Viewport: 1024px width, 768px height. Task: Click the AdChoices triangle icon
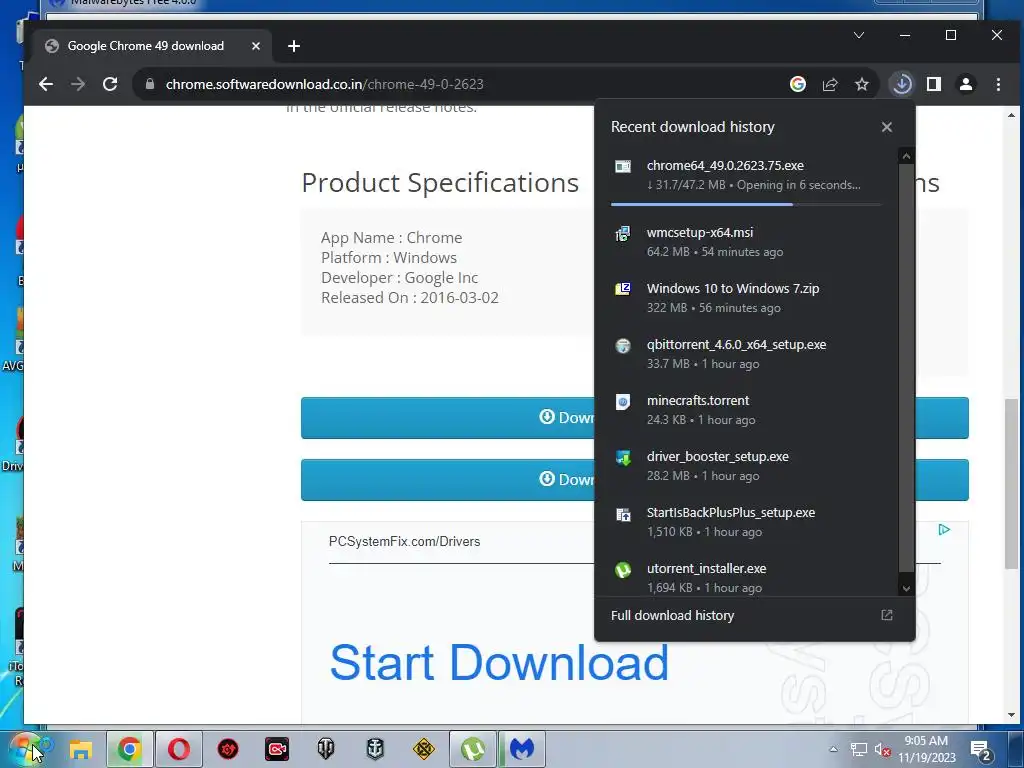944,530
